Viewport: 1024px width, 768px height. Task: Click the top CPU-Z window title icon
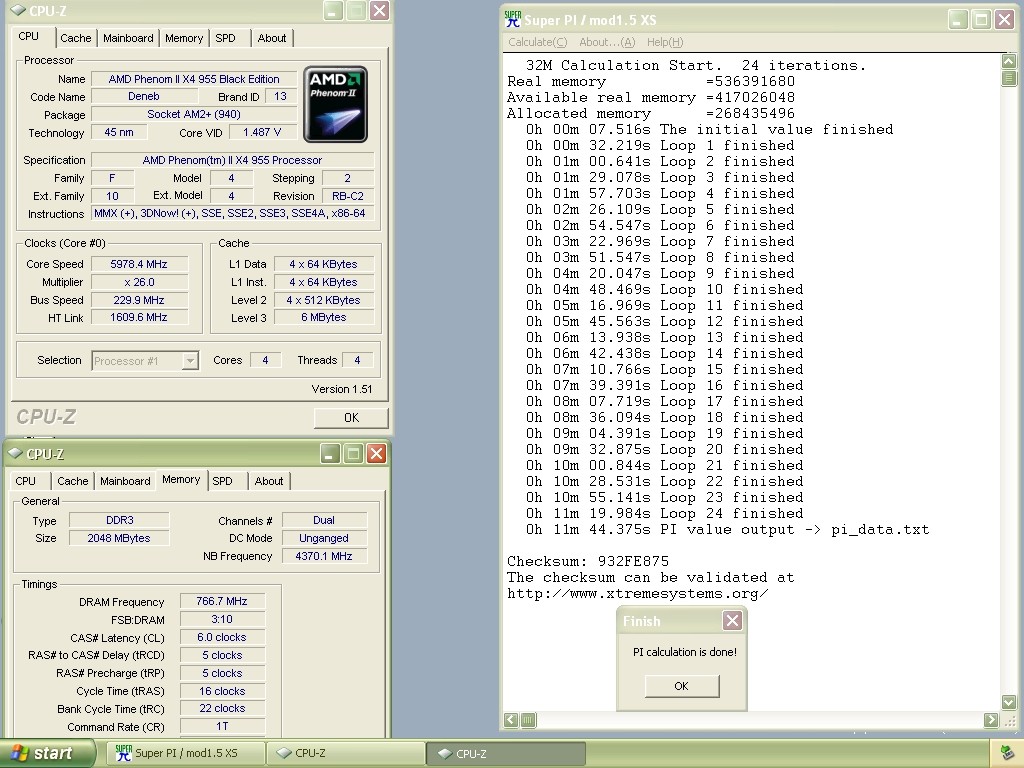click(18, 10)
